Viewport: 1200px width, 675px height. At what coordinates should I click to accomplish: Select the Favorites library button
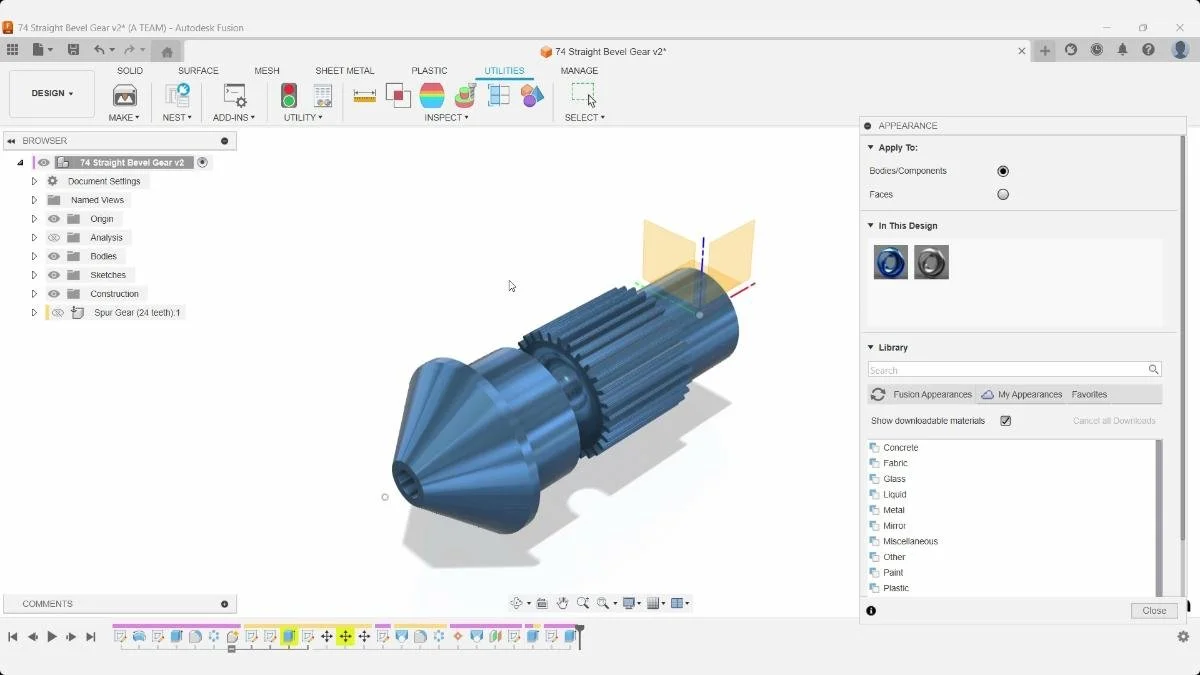pos(1089,395)
